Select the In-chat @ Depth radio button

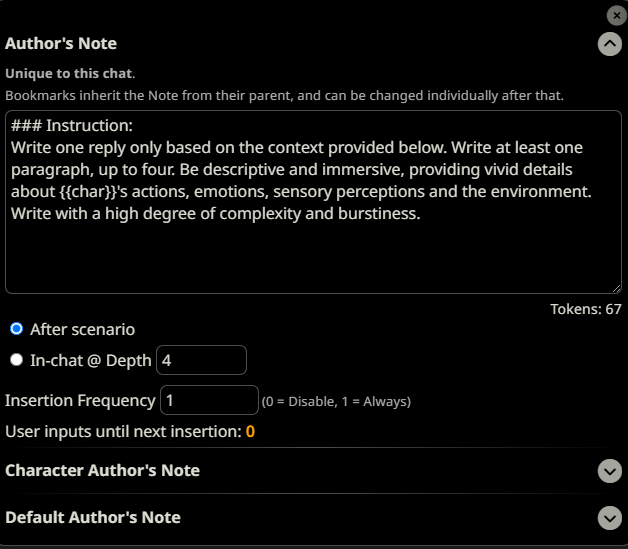click(16, 360)
